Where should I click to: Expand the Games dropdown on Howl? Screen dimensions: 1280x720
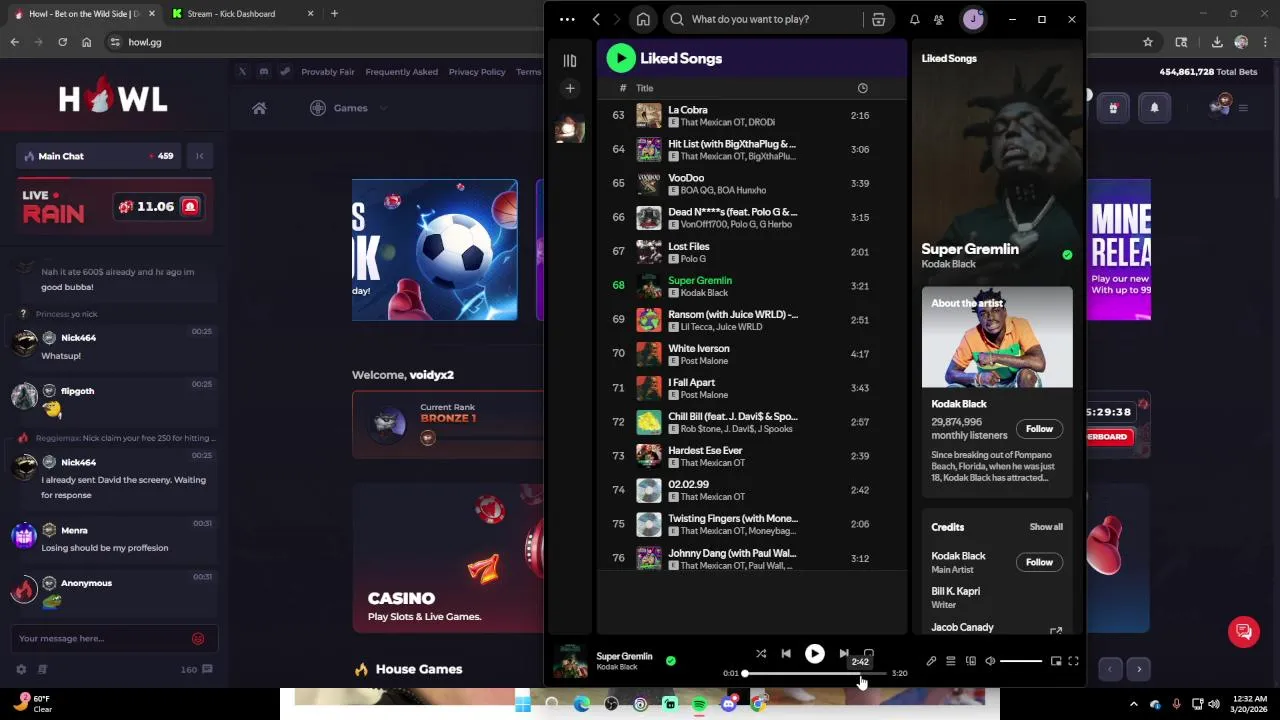pyautogui.click(x=351, y=108)
